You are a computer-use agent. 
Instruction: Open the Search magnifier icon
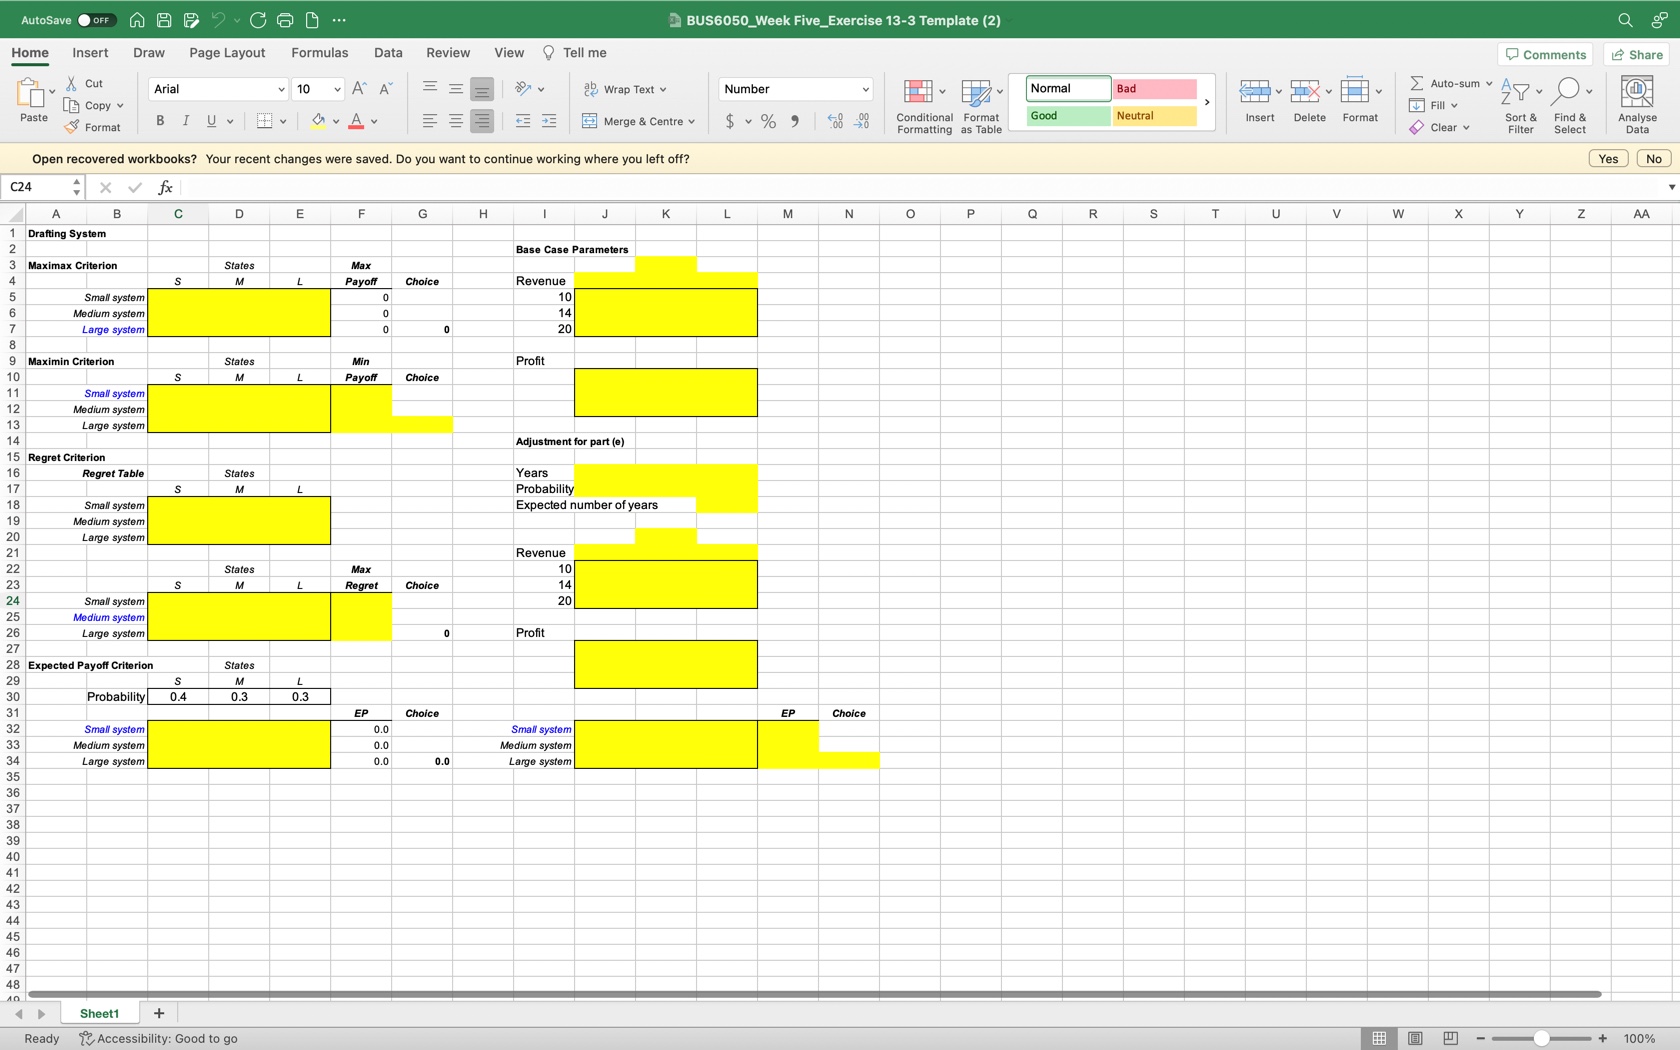(1625, 20)
